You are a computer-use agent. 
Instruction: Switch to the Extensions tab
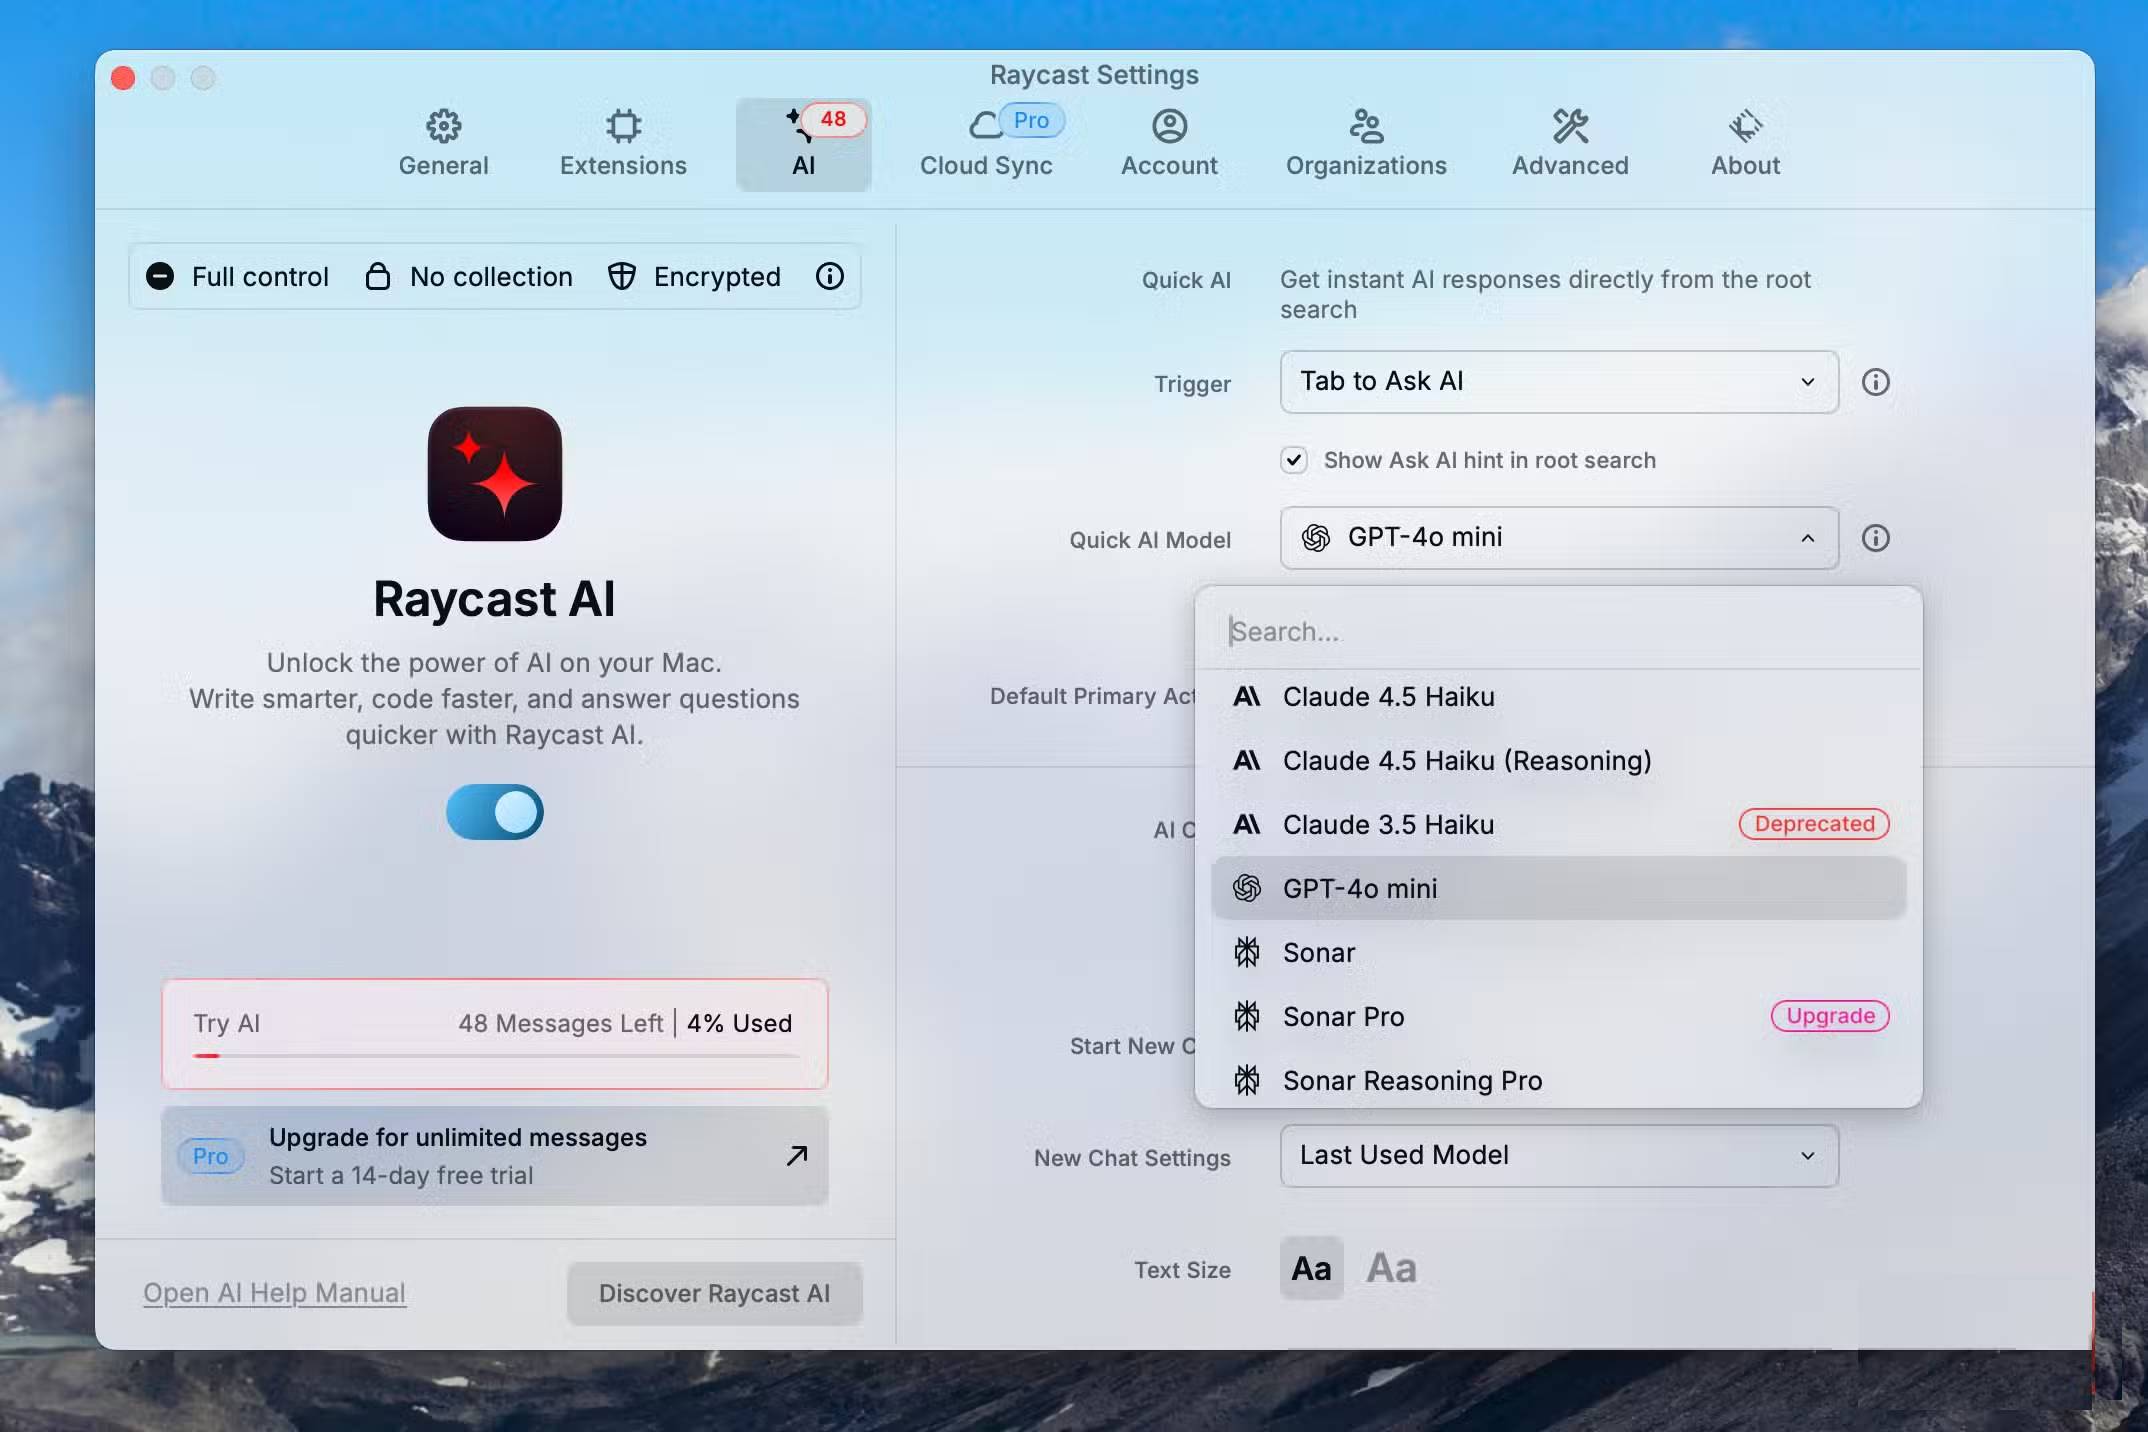point(623,143)
